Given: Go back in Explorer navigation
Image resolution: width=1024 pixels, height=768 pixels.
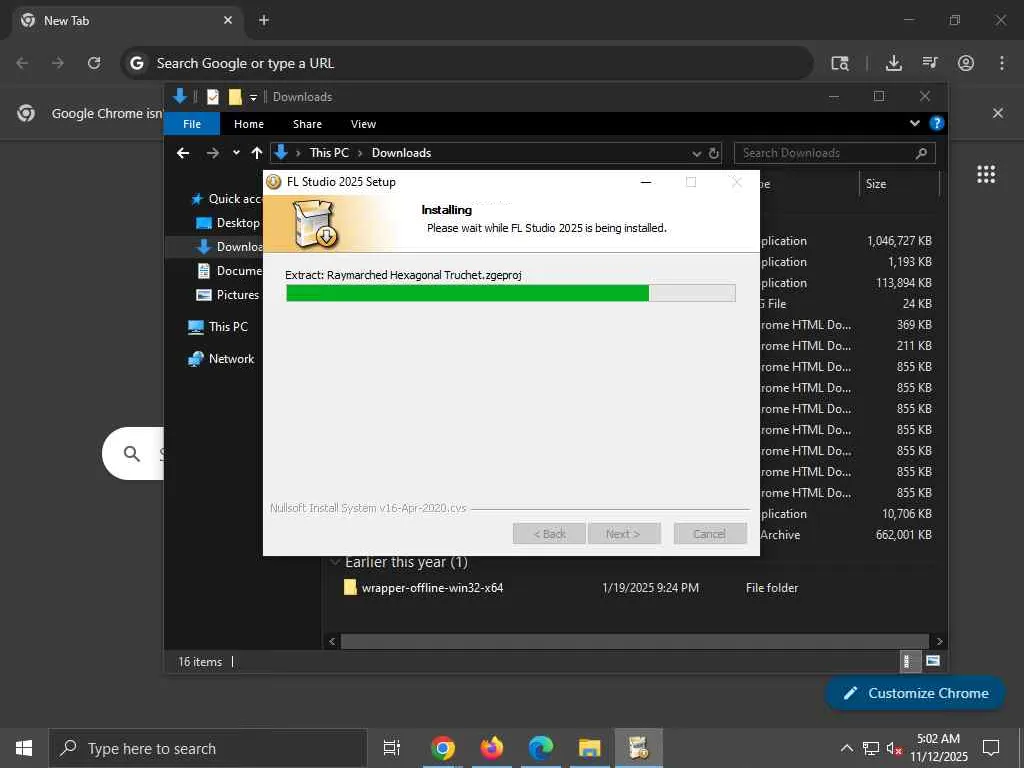Looking at the screenshot, I should click(x=183, y=153).
